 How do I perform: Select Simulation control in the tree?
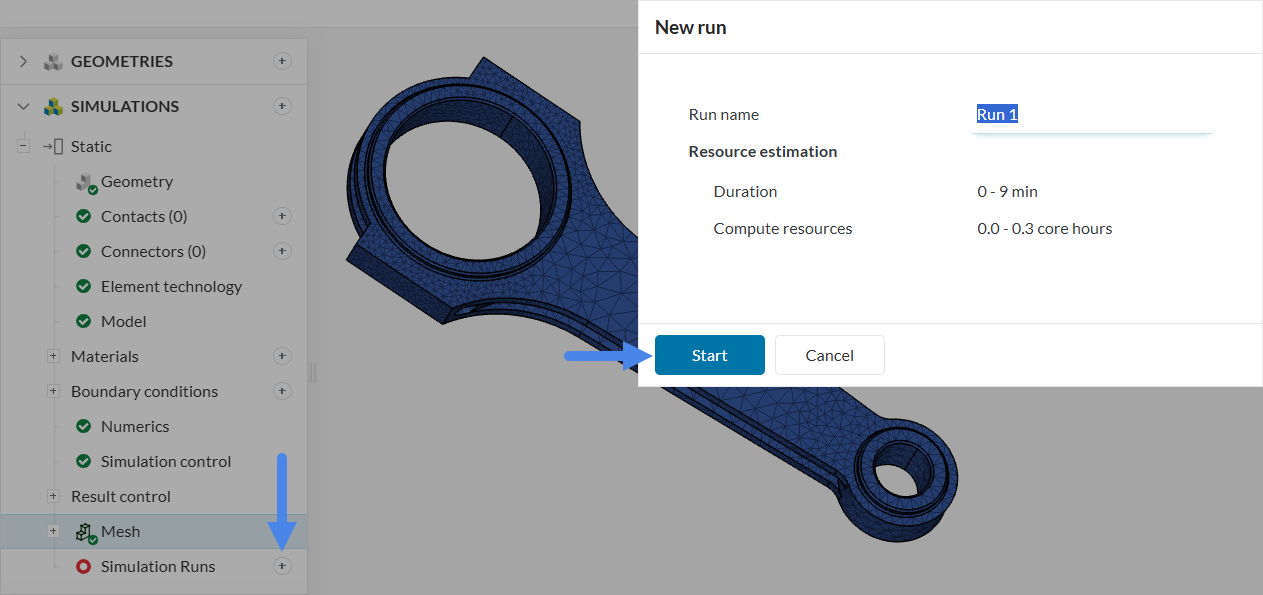pos(165,461)
